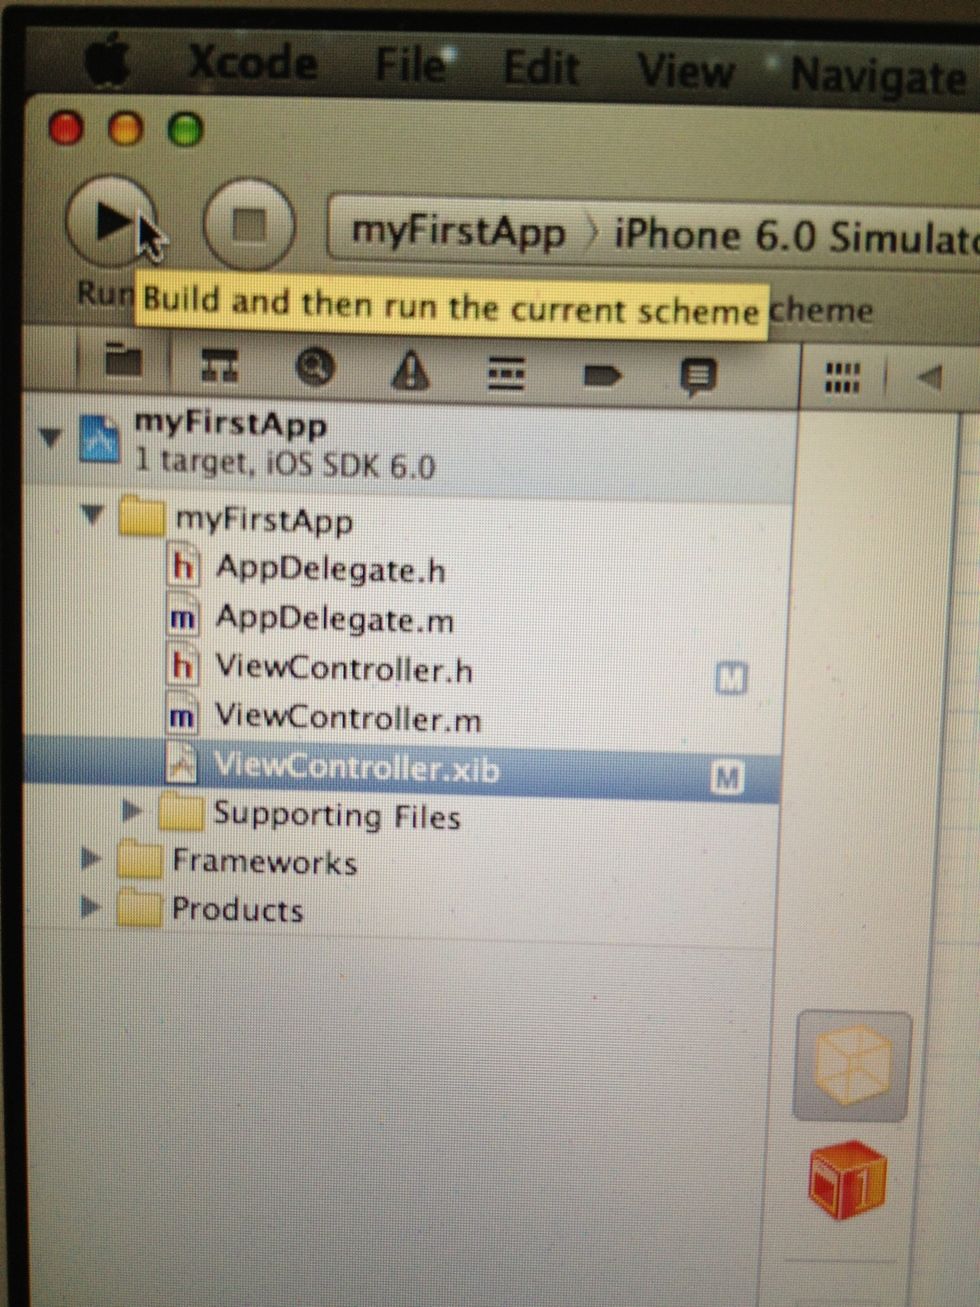Viewport: 980px width, 1307px height.
Task: Click the grid view icon above the utilities panel
Action: 842,377
